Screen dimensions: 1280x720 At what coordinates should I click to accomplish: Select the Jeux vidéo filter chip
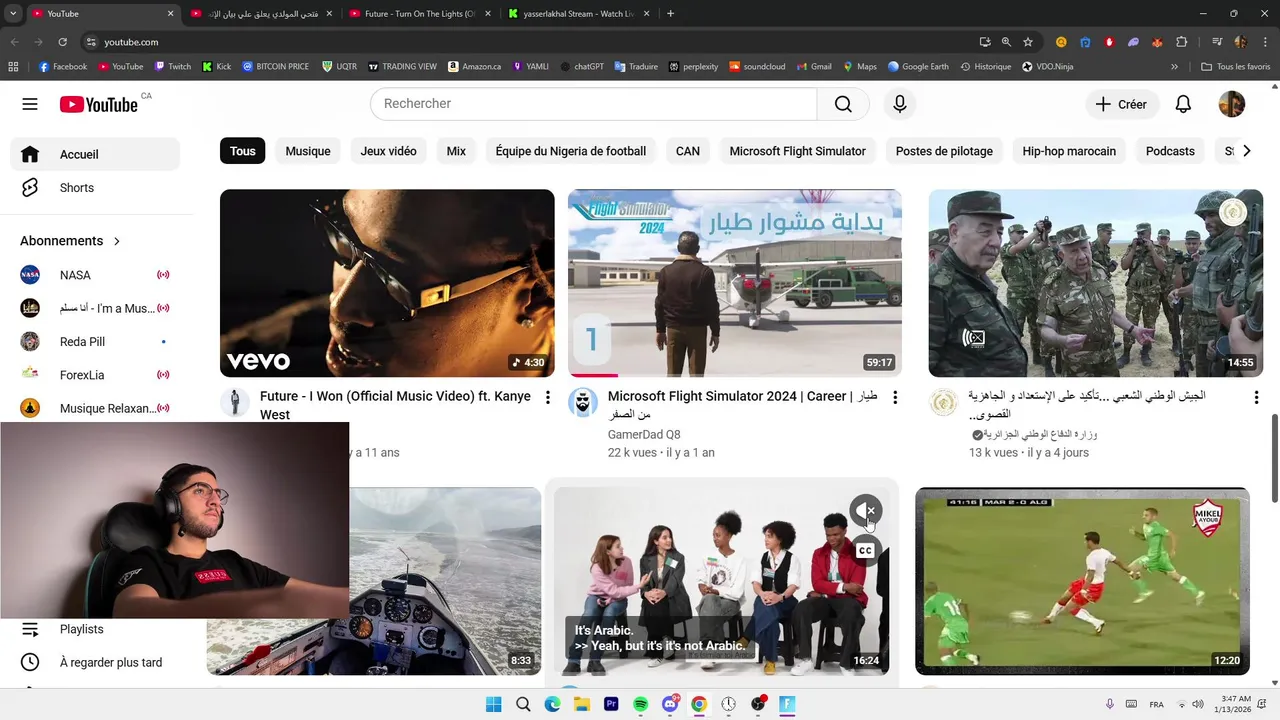coord(388,151)
